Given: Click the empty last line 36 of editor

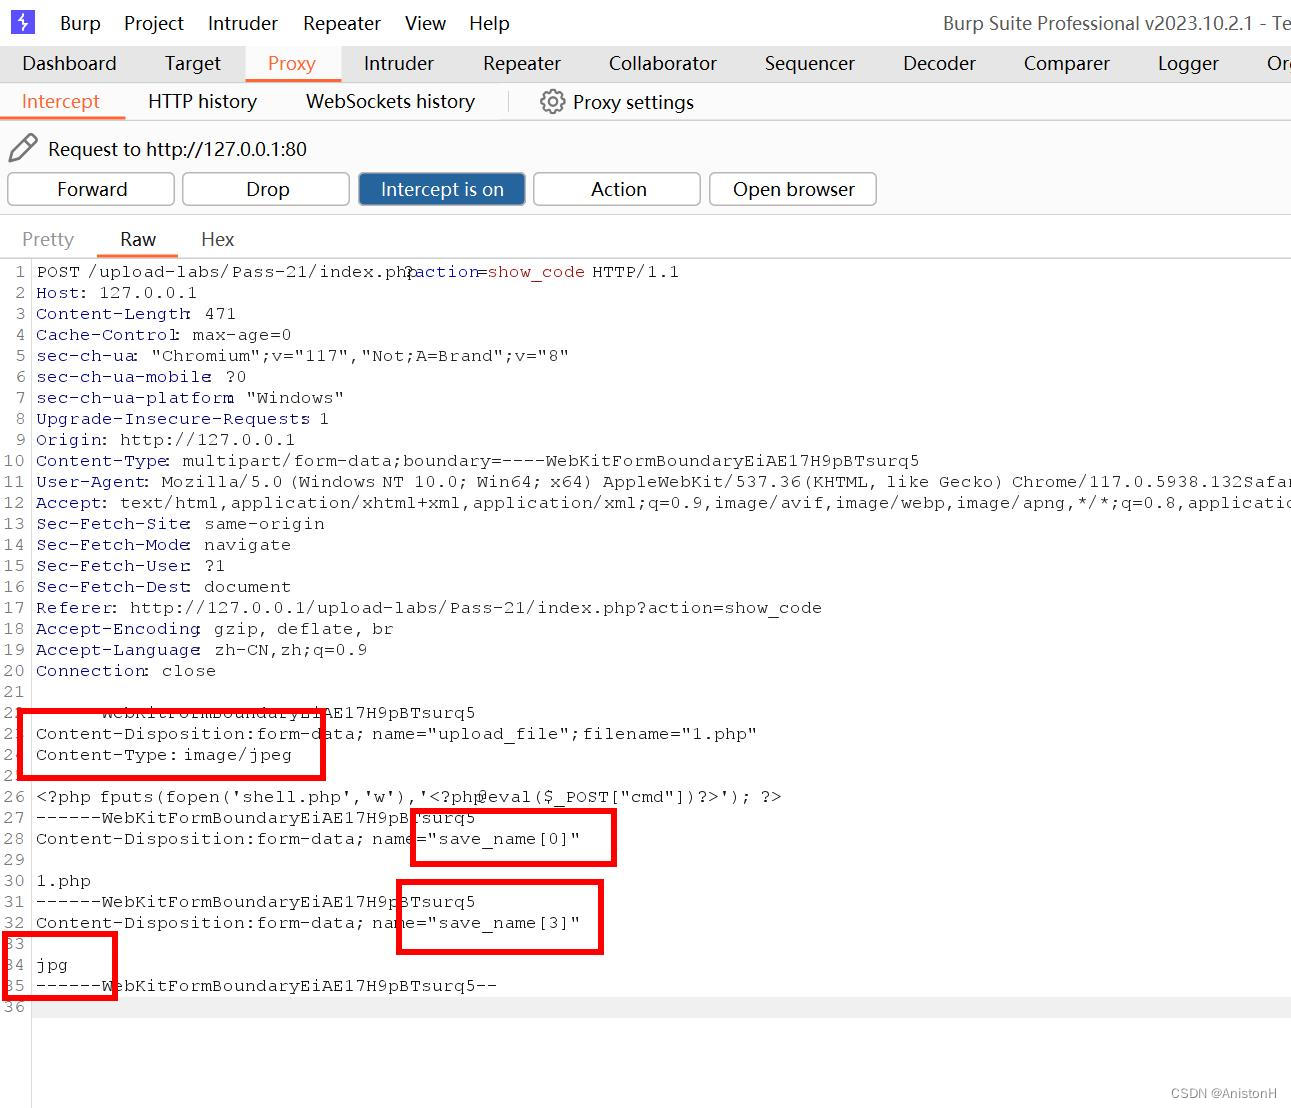Looking at the screenshot, I should 661,1007.
